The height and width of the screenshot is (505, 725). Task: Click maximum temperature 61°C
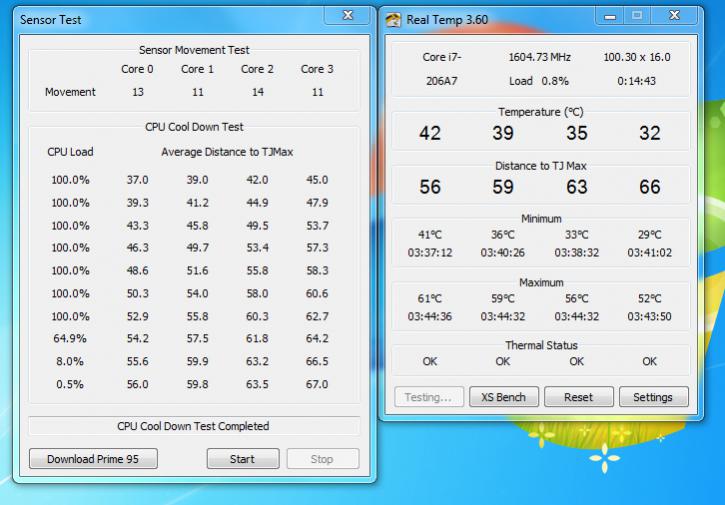(x=430, y=299)
